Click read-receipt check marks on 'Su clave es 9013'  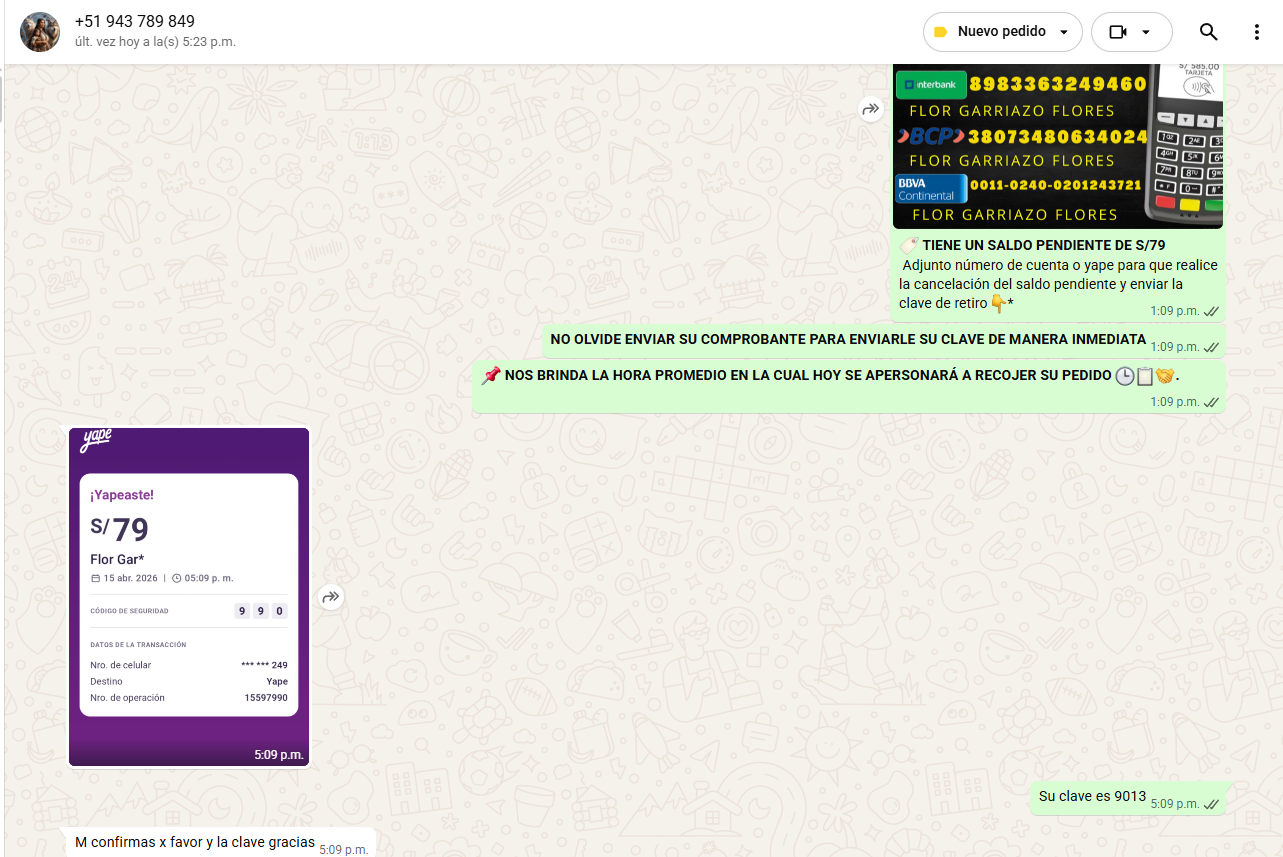[x=1211, y=804]
